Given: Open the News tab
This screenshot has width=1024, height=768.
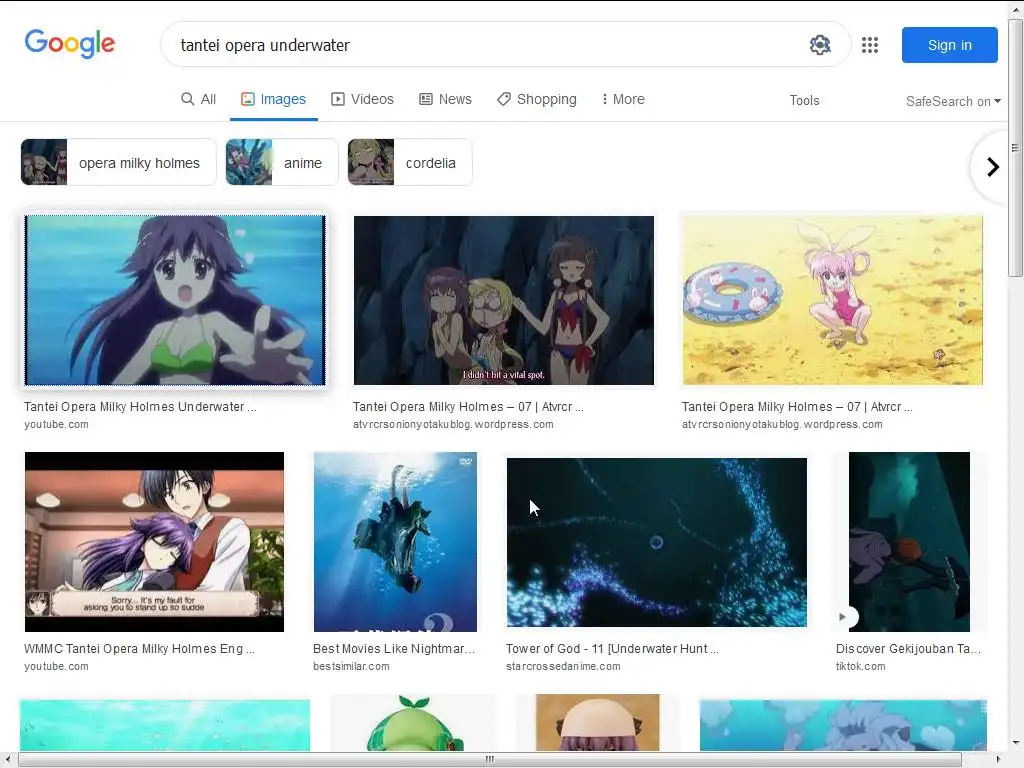Looking at the screenshot, I should [x=445, y=99].
